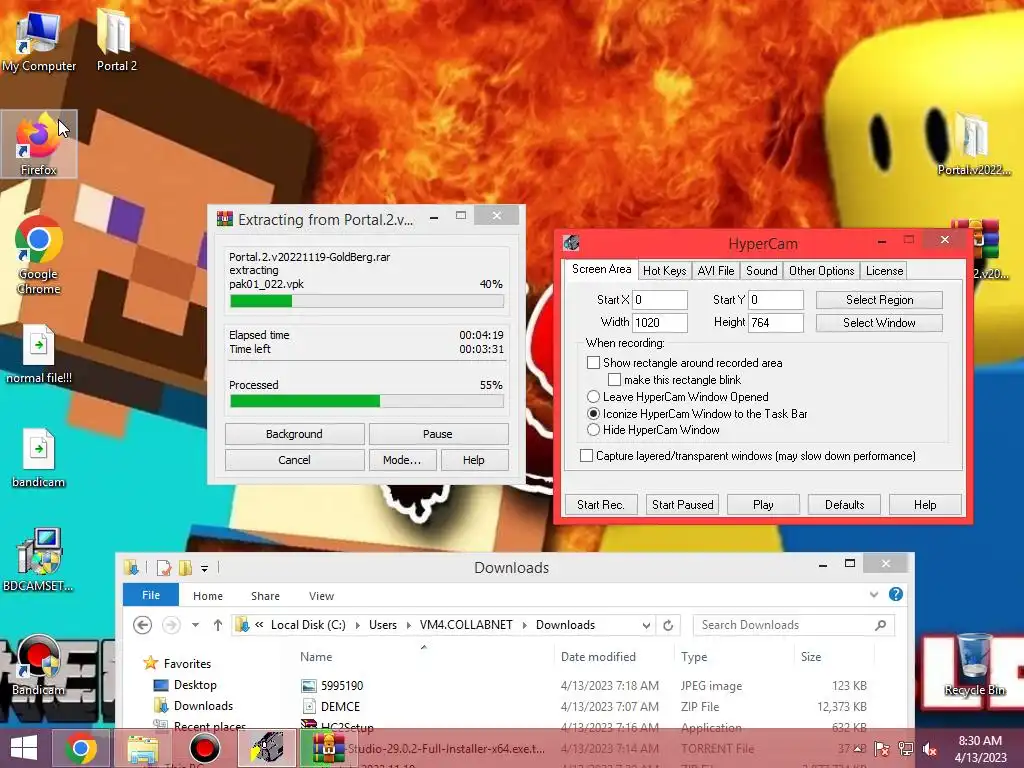Click the Width input field
The height and width of the screenshot is (768, 1024).
coord(660,323)
